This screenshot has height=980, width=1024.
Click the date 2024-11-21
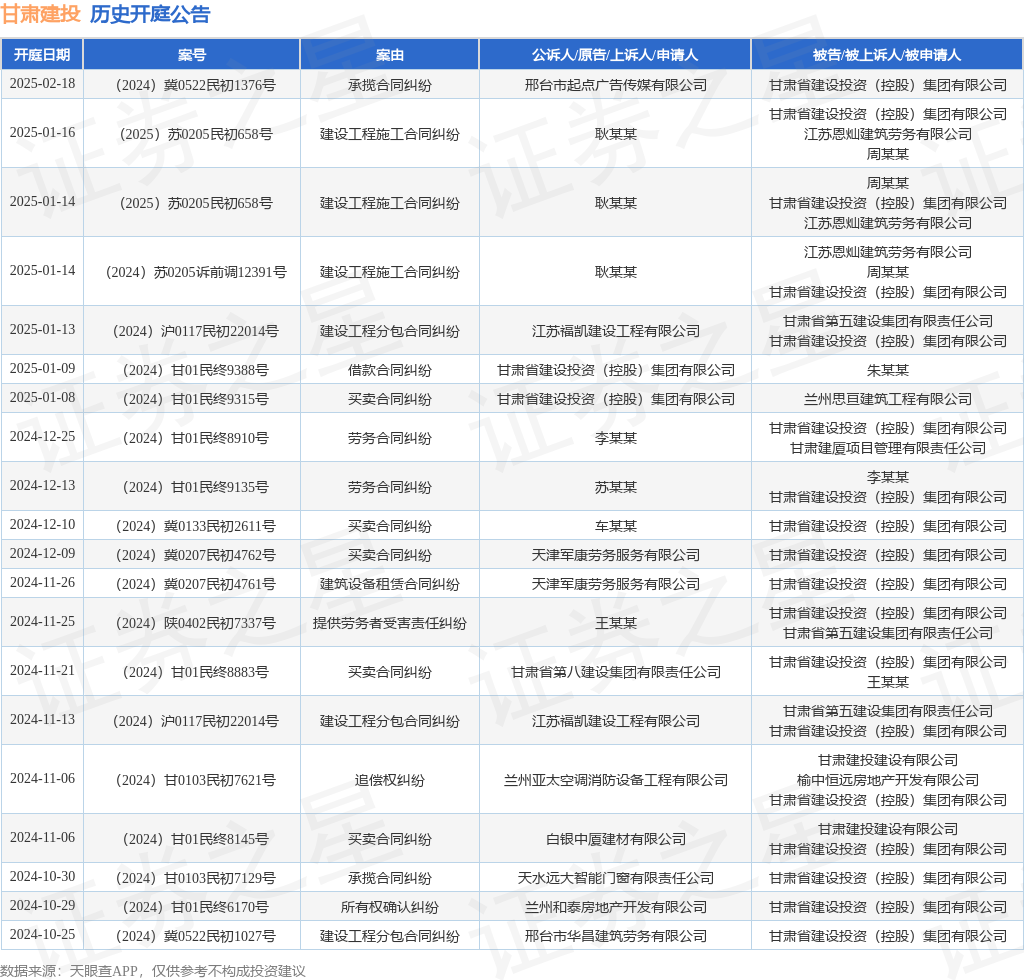[42, 671]
